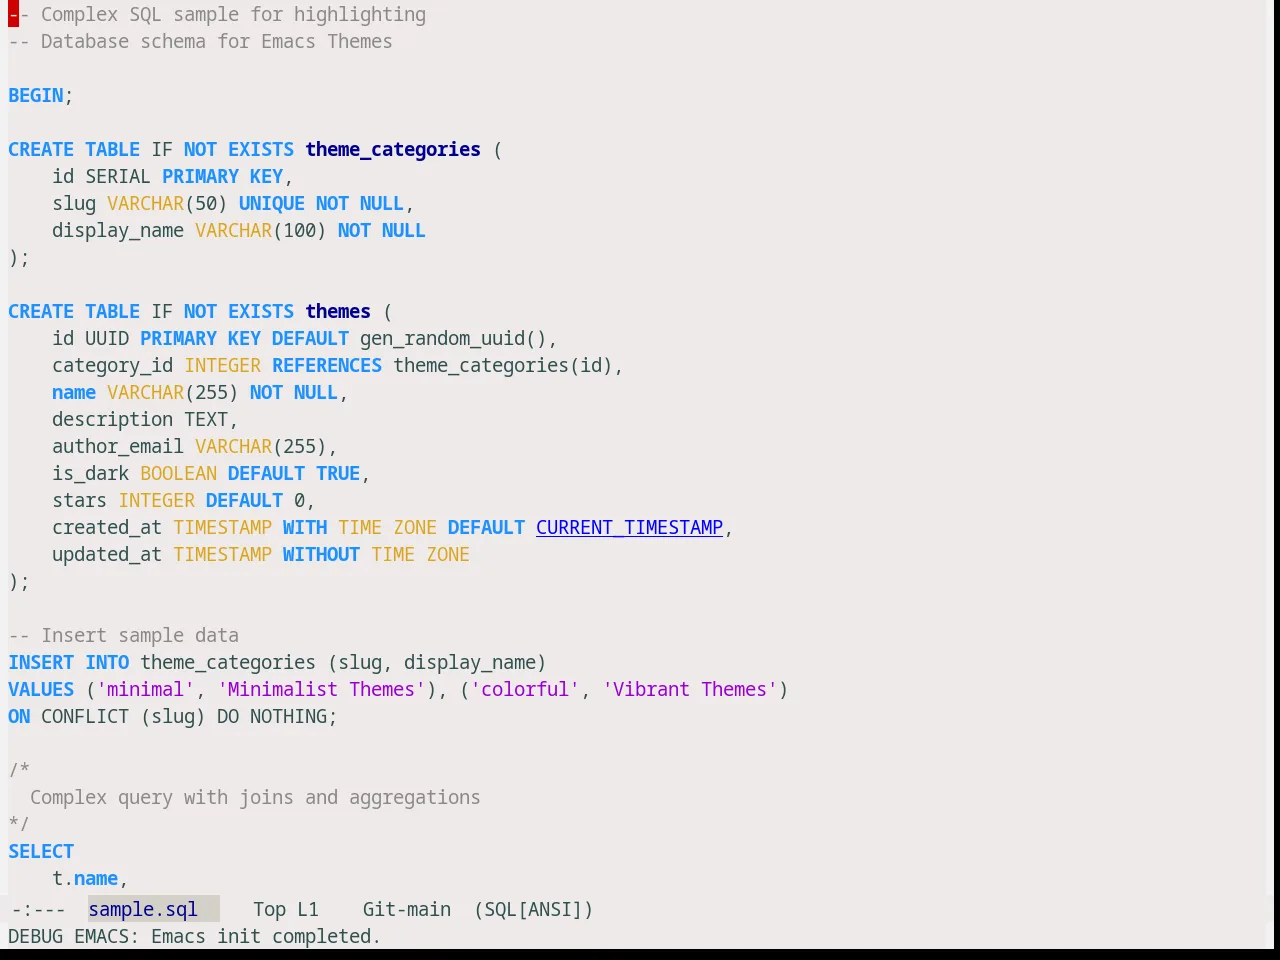Screen dimensions: 1280x960
Task: Click the echo area message 'Emacs init completed.'
Action: click(x=266, y=936)
